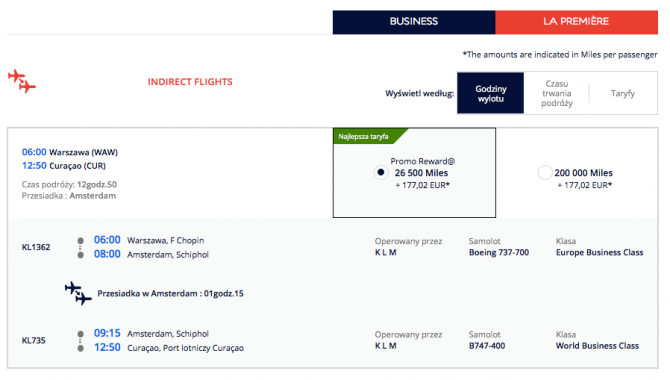The width and height of the screenshot is (670, 380).
Task: Click the KL735 flight route dots icon
Action: click(80, 341)
